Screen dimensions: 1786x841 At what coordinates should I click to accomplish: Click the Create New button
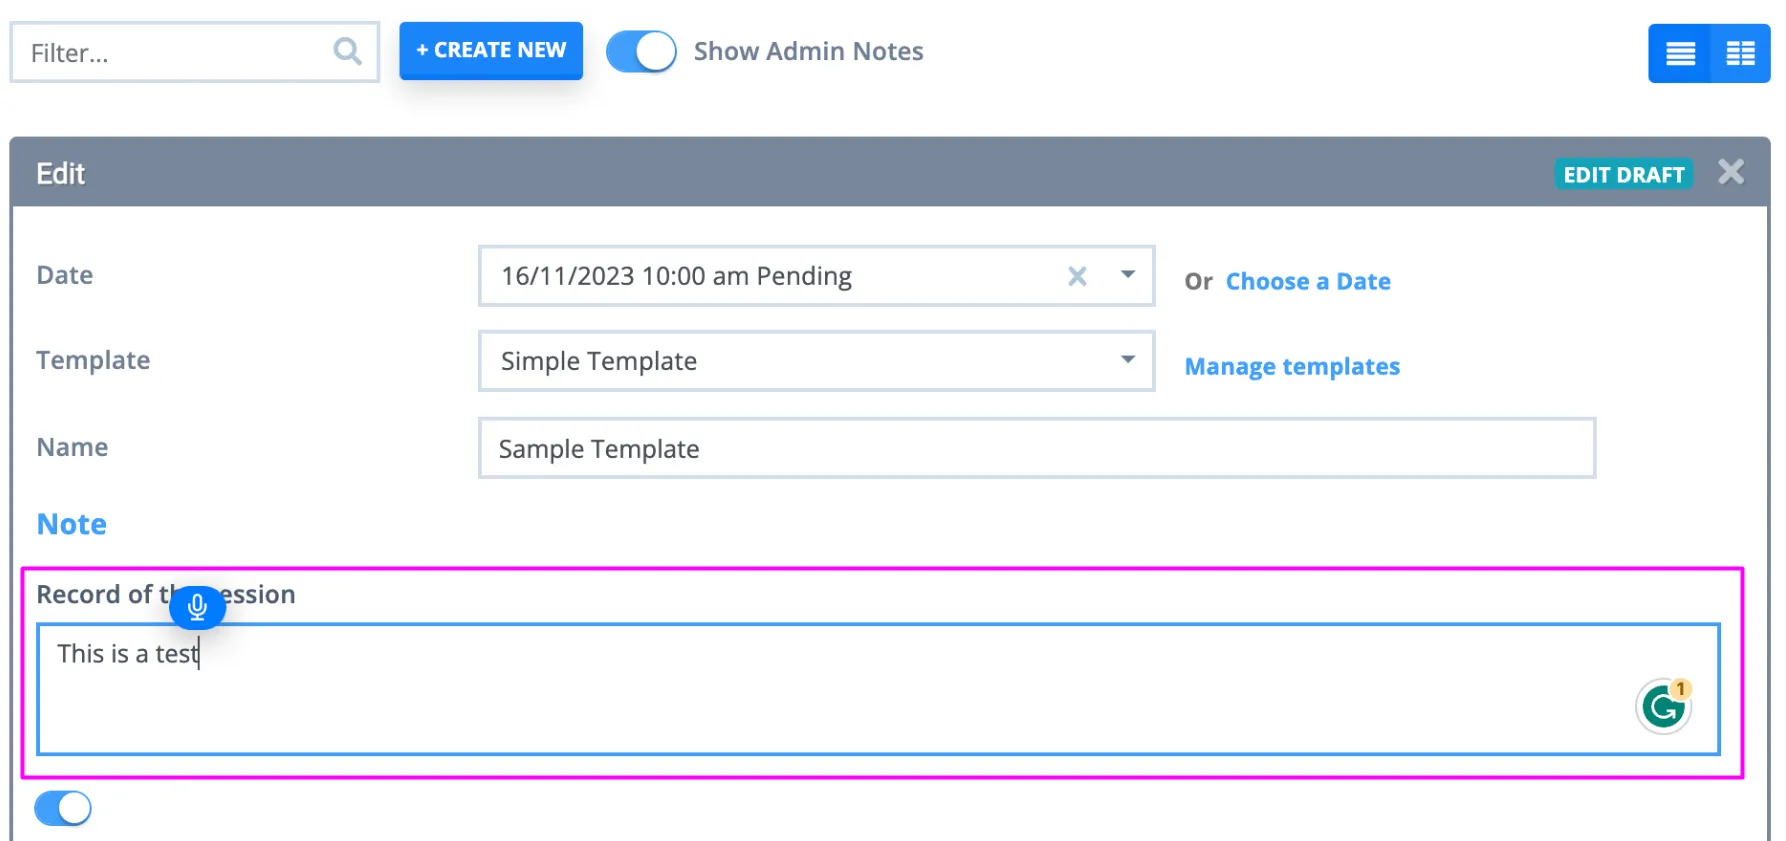pyautogui.click(x=491, y=50)
